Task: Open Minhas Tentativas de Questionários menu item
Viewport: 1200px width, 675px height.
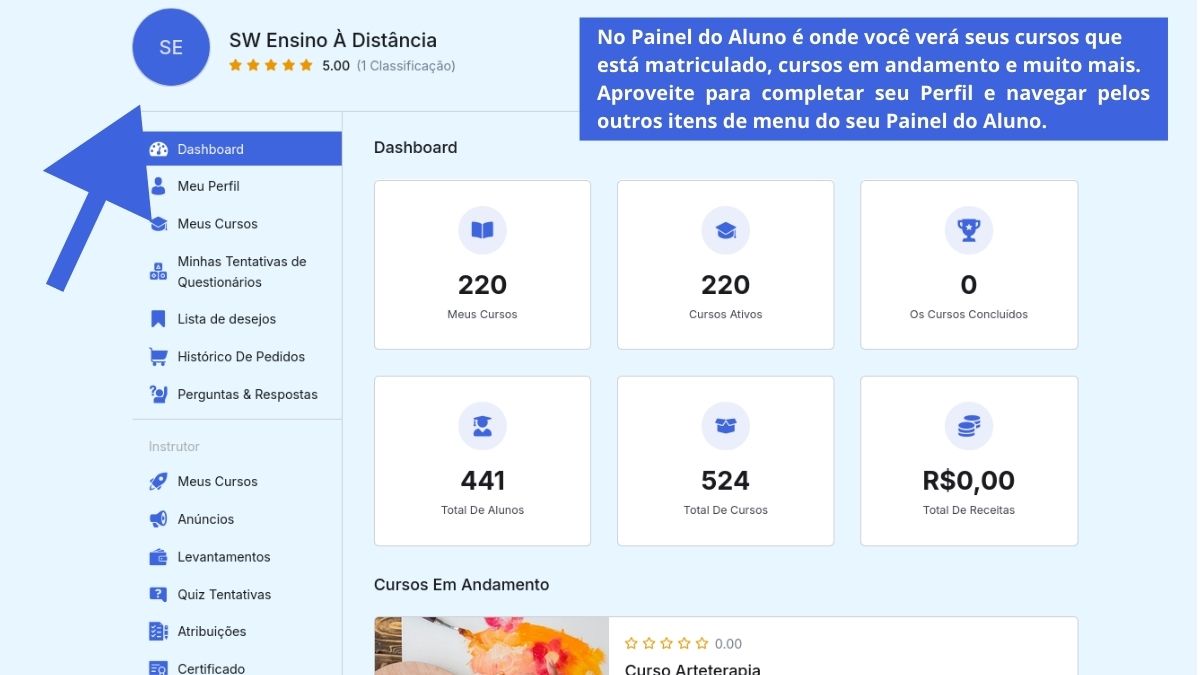Action: coord(241,271)
